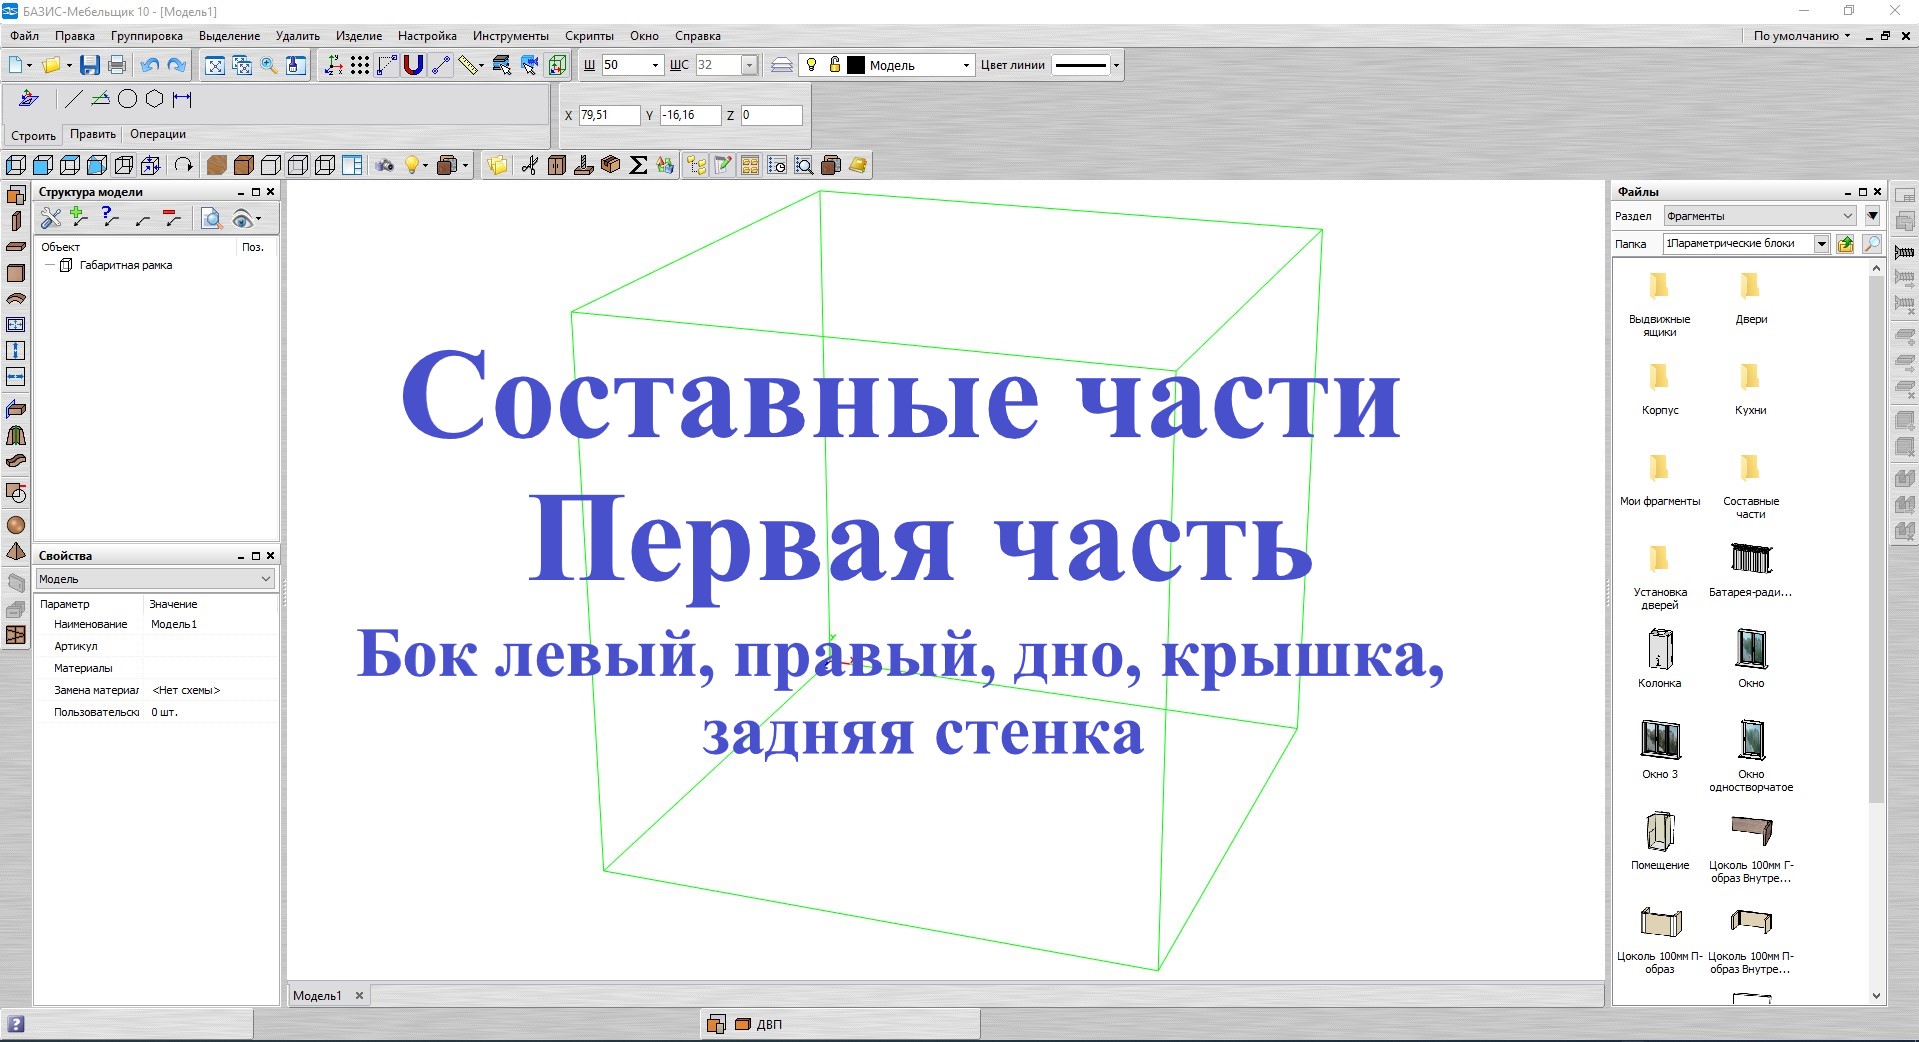Click the sigma calculation icon
This screenshot has width=1919, height=1042.
click(x=638, y=165)
